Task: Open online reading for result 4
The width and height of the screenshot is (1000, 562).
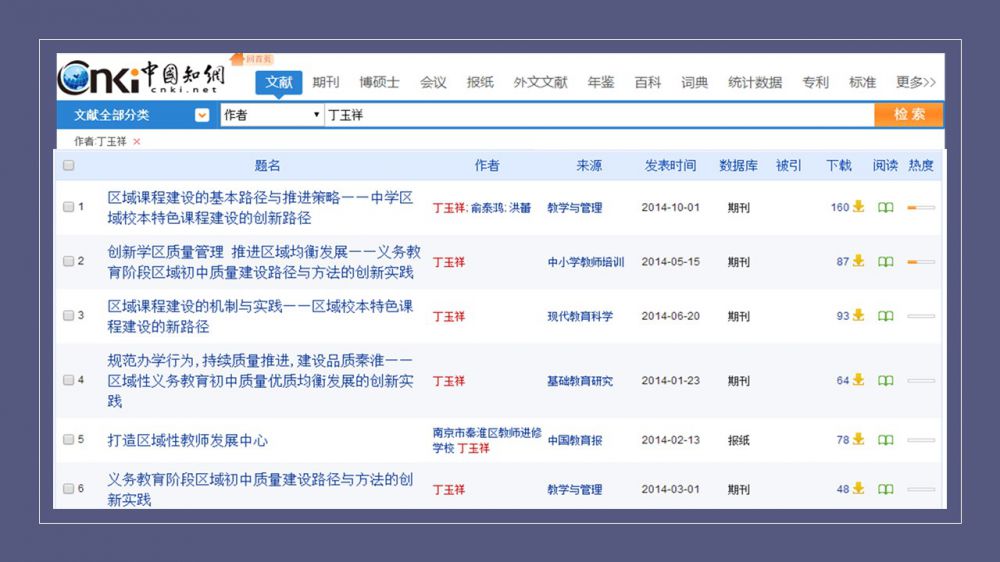Action: [x=885, y=381]
